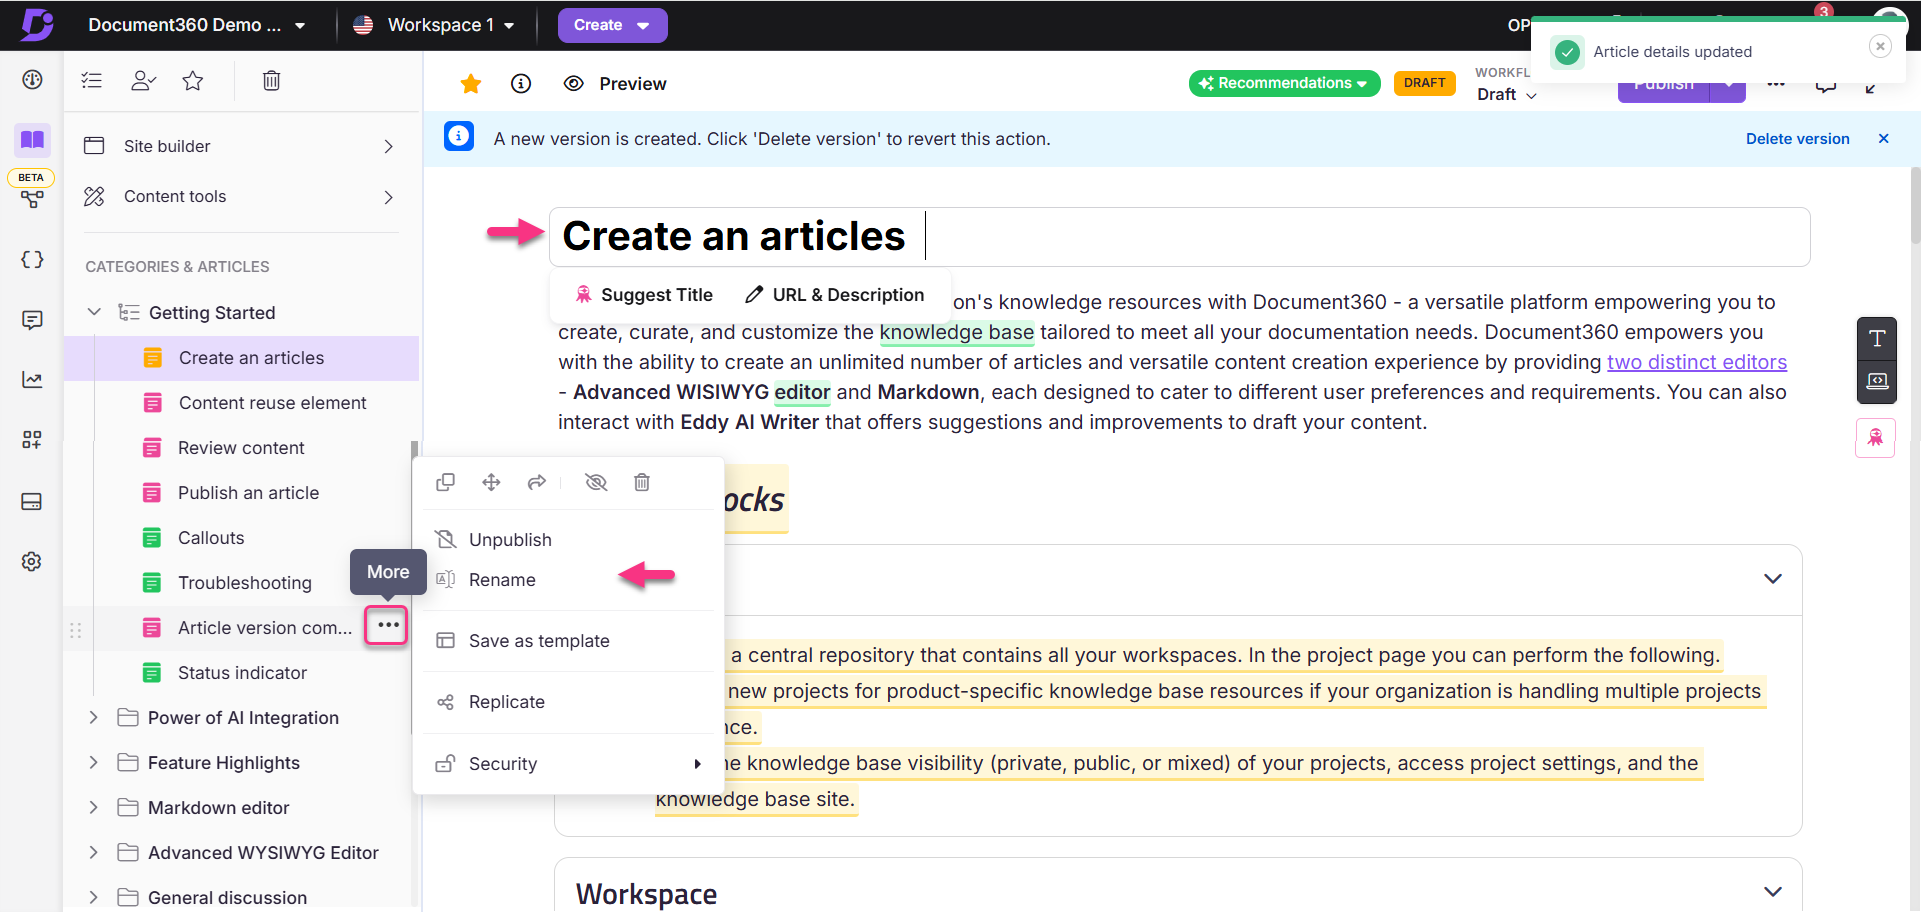
Task: Open the Status indicator article
Action: [242, 673]
